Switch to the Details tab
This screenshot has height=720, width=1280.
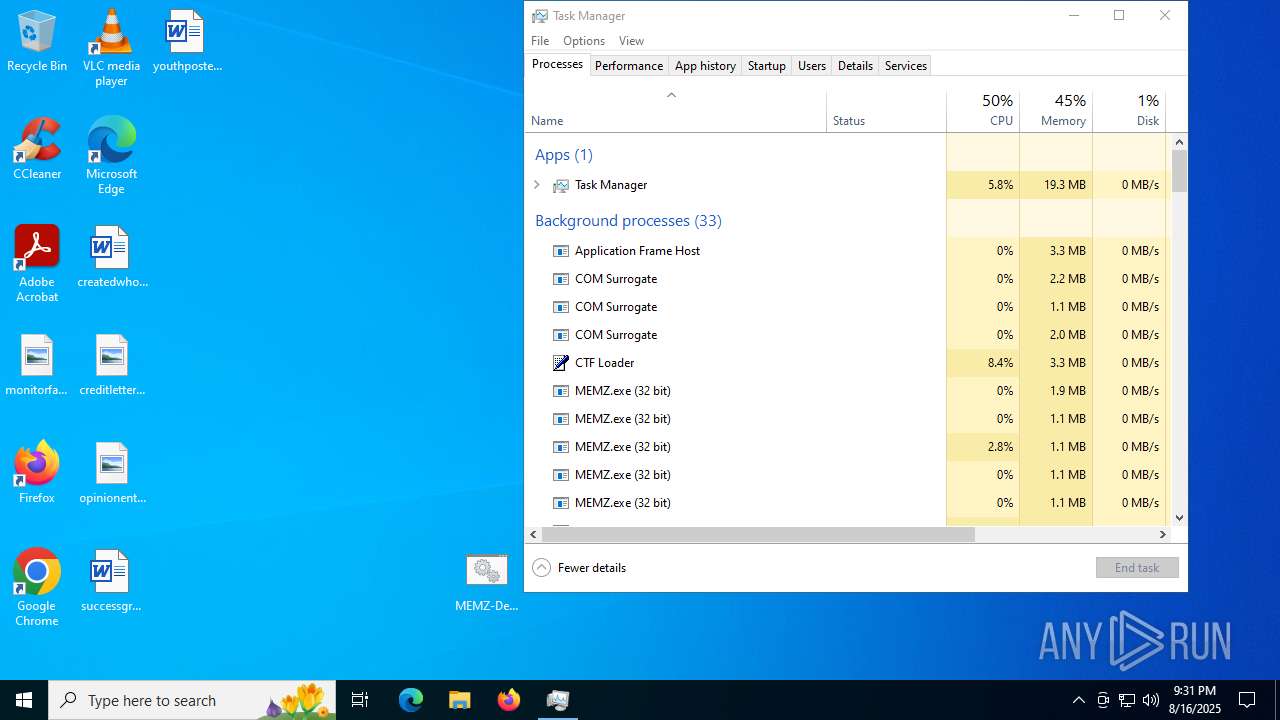855,66
